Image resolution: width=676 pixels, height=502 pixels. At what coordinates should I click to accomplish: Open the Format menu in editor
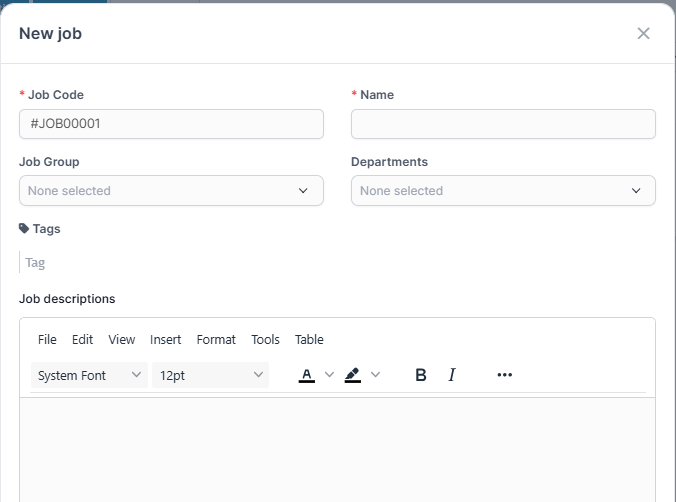[x=216, y=340]
